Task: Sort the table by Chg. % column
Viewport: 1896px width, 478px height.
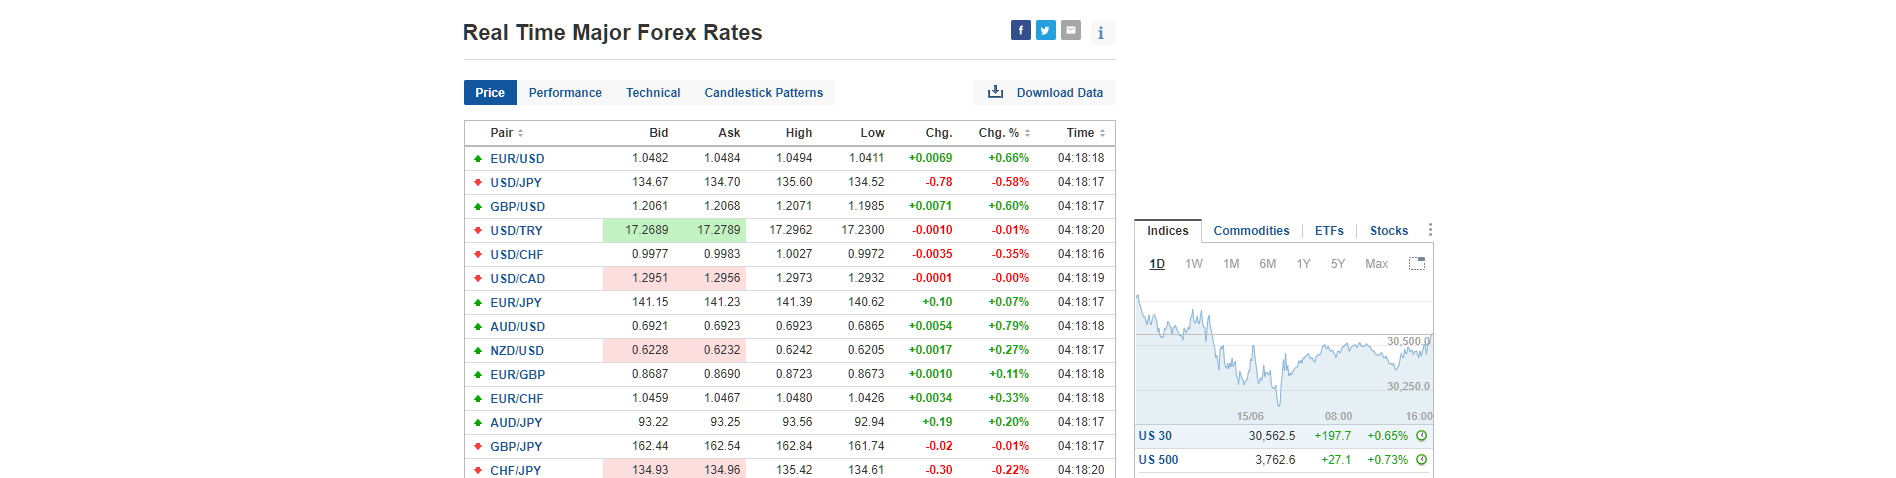Action: pos(1003,133)
